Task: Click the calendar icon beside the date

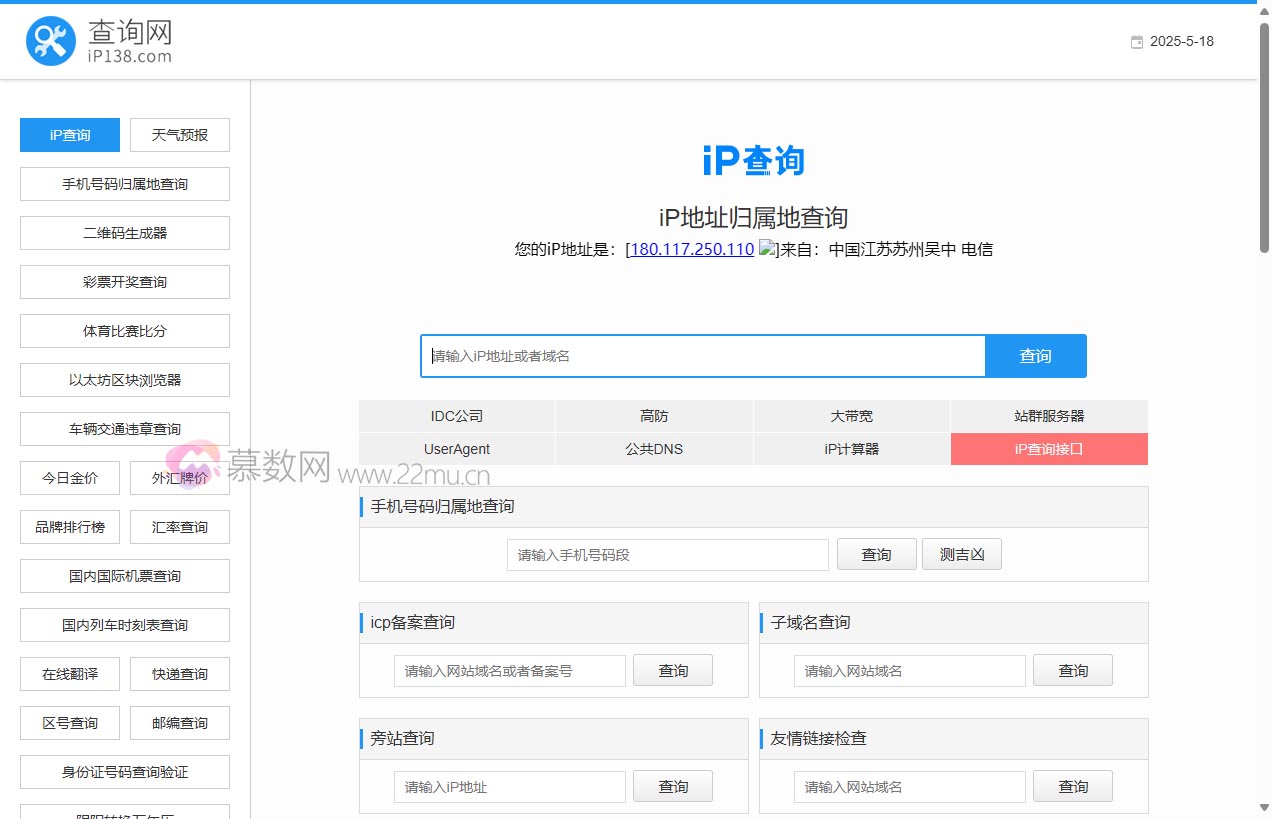Action: (x=1136, y=41)
